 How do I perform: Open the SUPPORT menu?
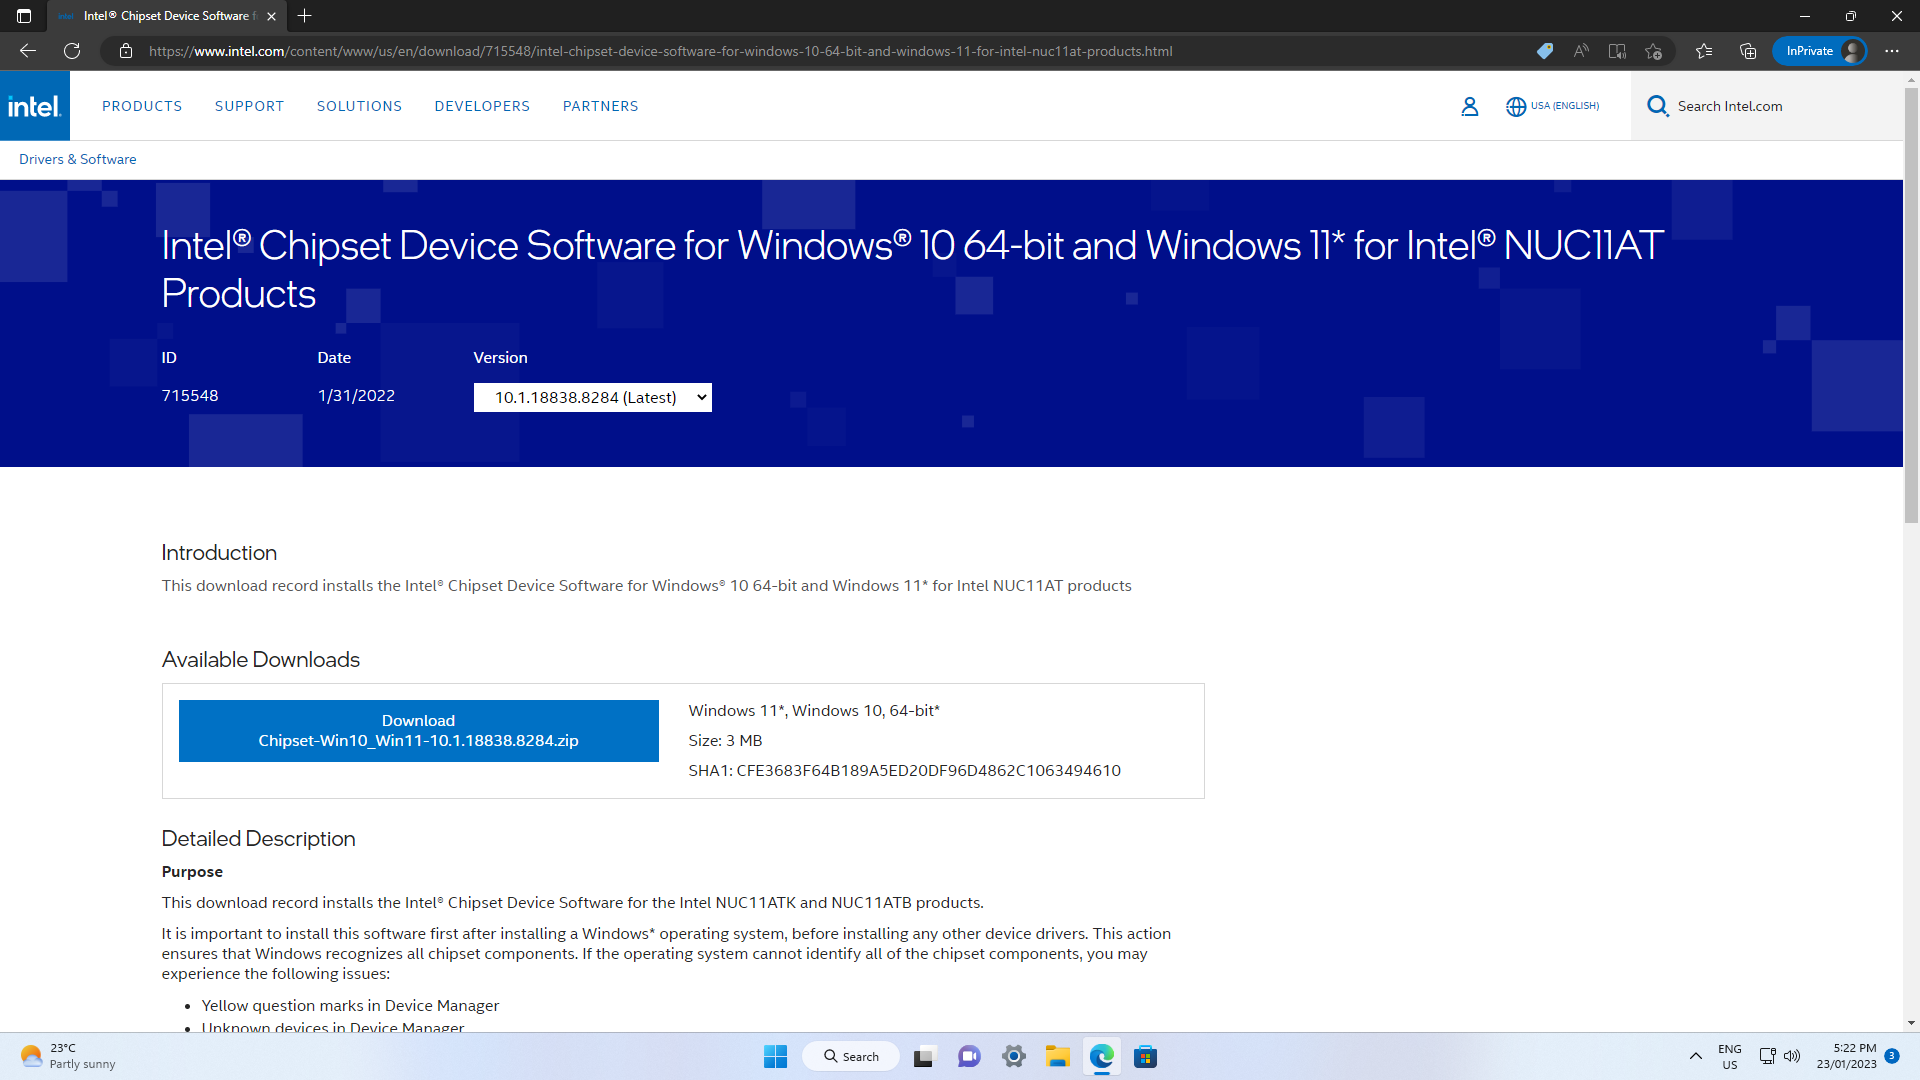tap(249, 106)
